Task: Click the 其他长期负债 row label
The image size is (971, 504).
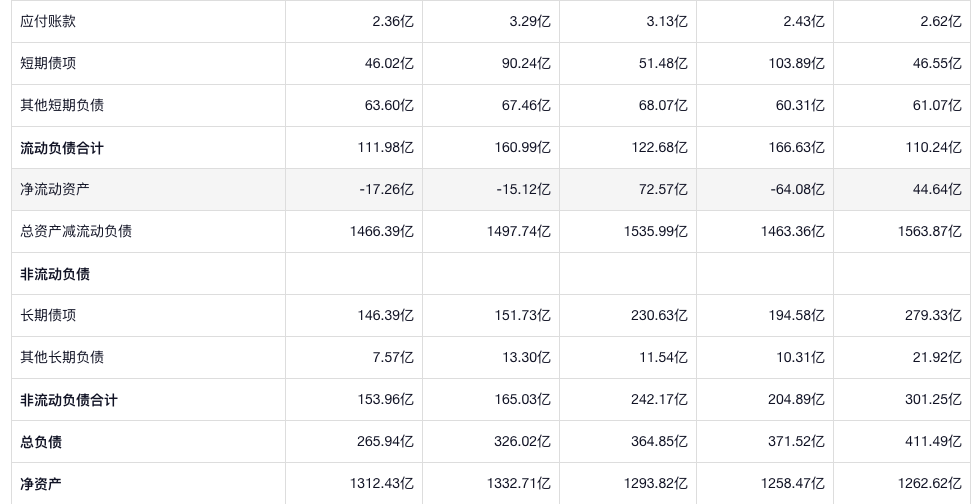Action: pos(62,357)
